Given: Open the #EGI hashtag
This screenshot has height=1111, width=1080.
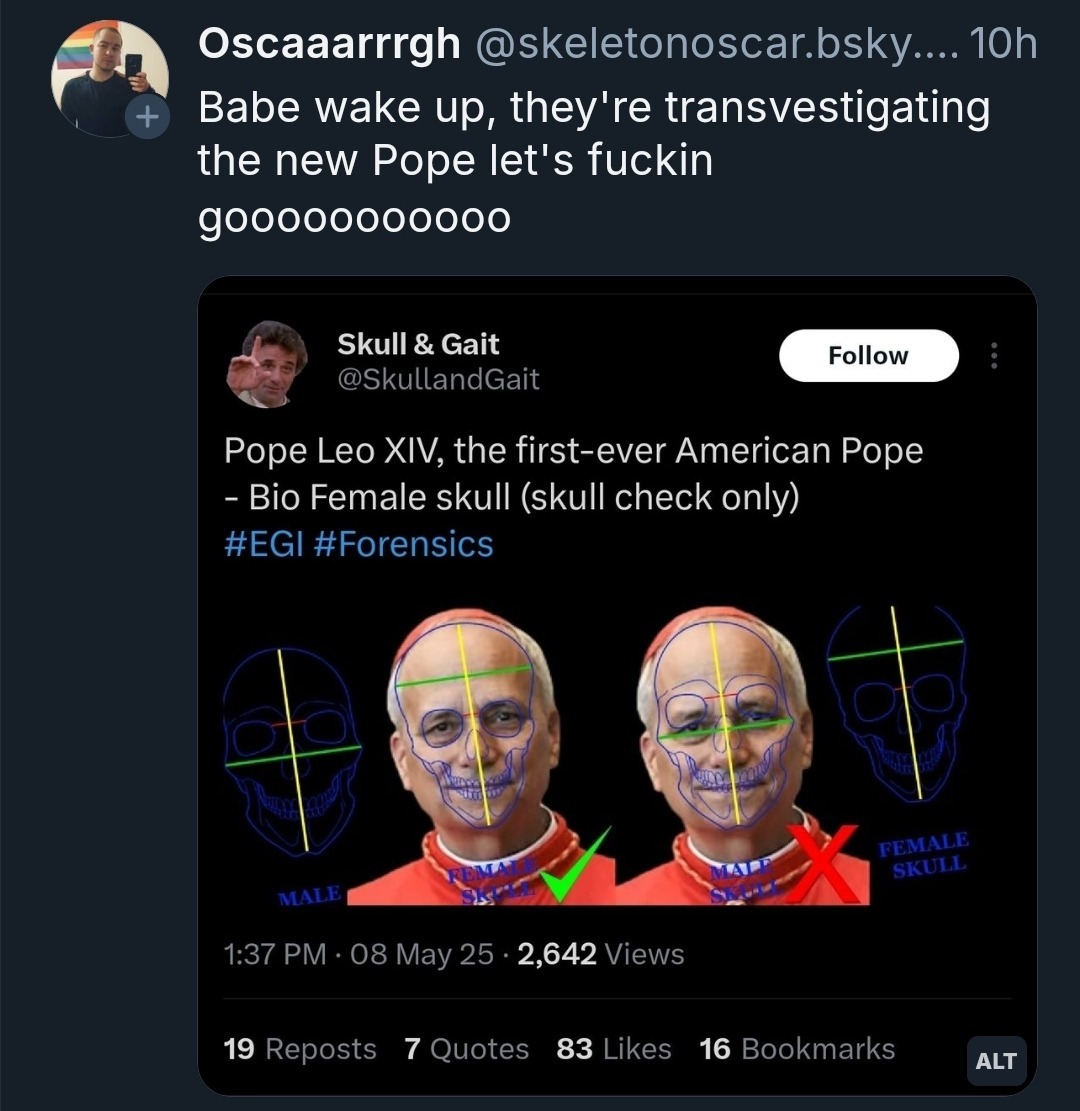Looking at the screenshot, I should click(x=263, y=544).
